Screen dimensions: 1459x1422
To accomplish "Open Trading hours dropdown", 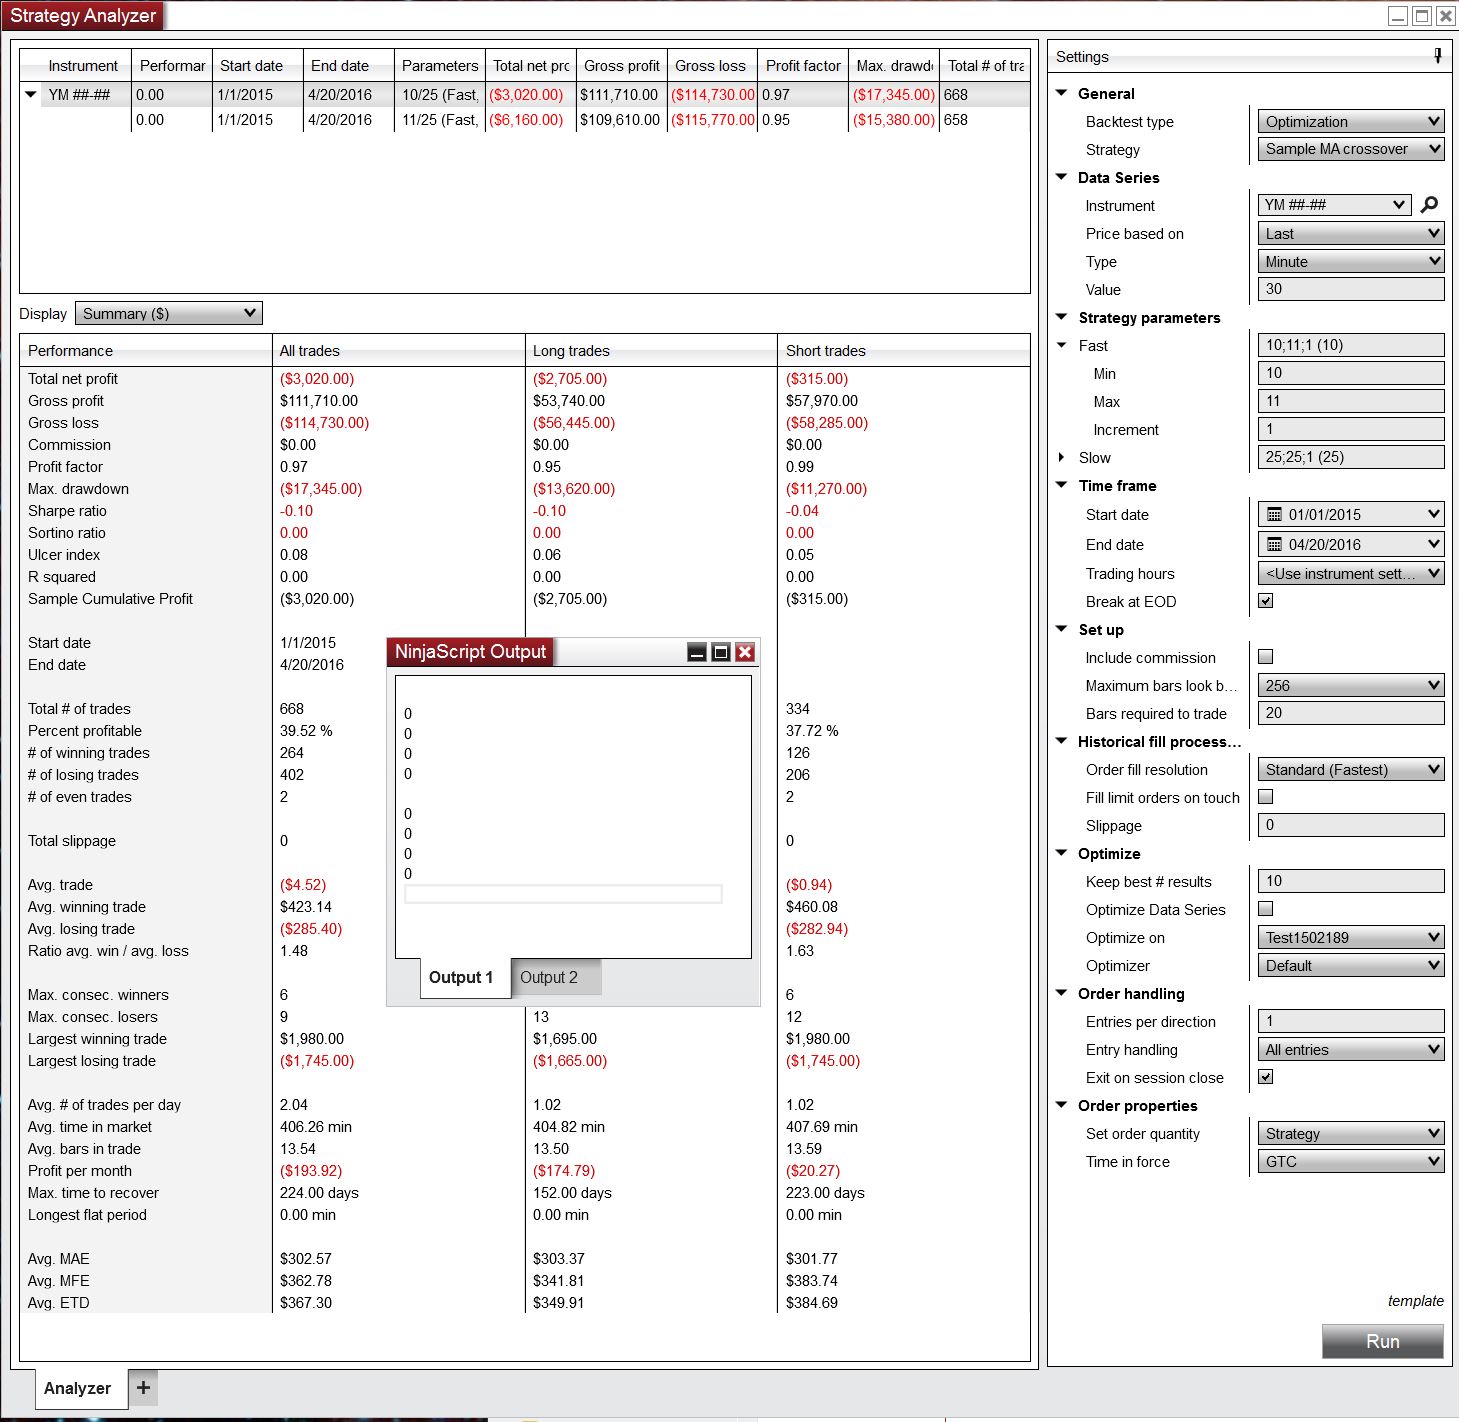I will point(1351,574).
